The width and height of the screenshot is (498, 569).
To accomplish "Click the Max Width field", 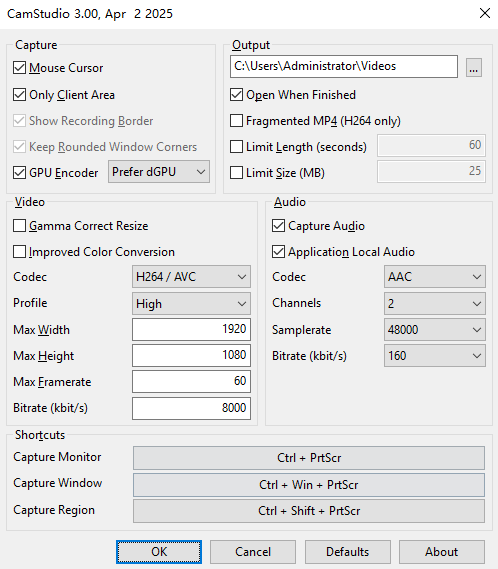I will pos(191,329).
